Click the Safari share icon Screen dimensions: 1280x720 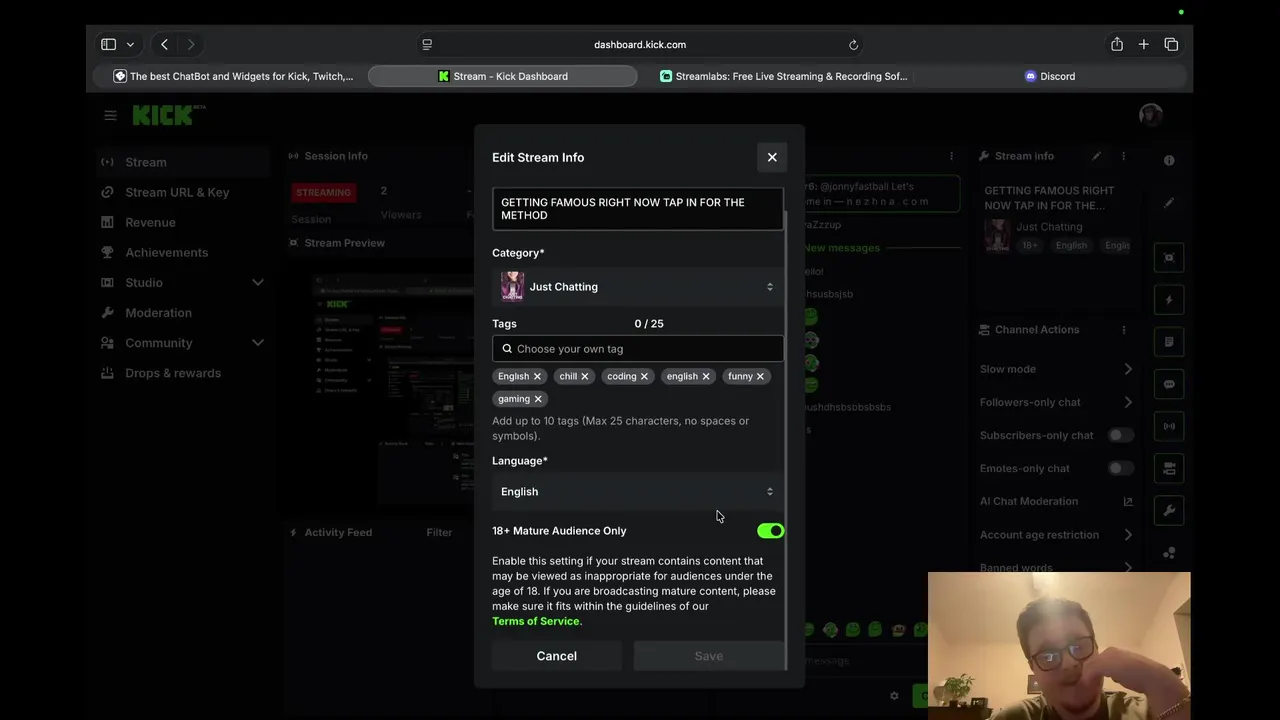tap(1117, 44)
